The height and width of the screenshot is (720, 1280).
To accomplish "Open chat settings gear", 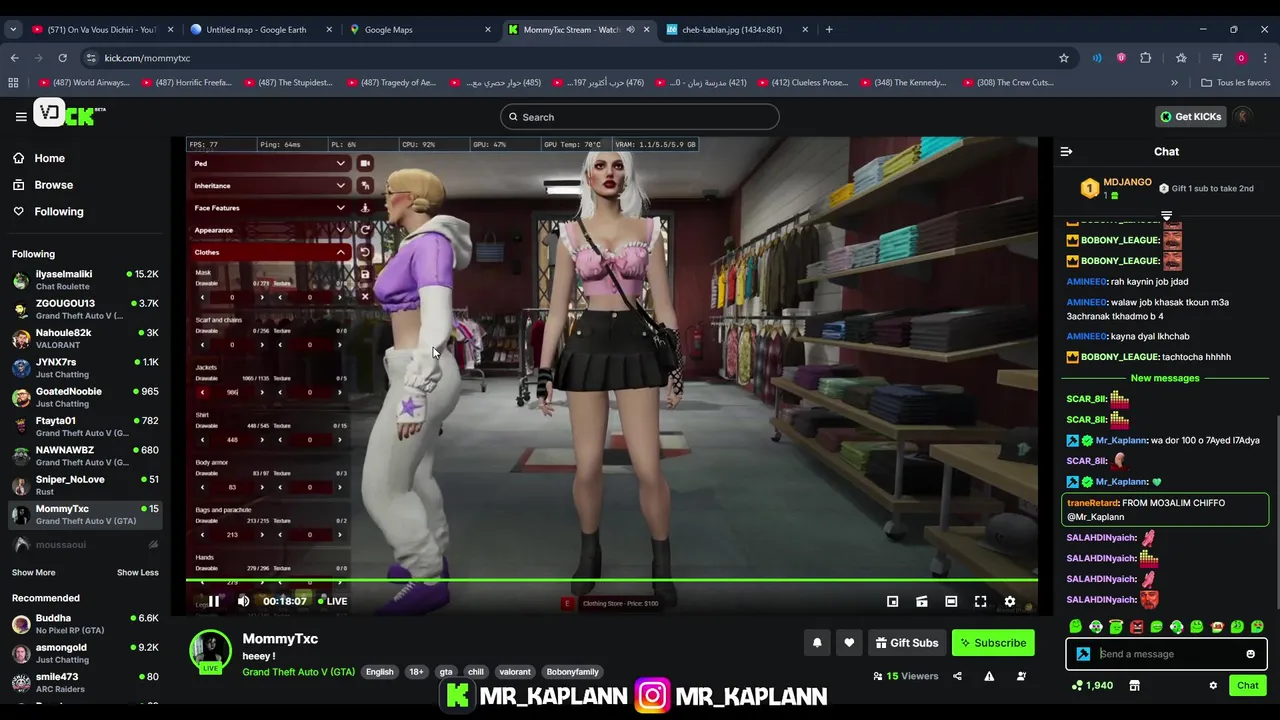I will 1213,685.
